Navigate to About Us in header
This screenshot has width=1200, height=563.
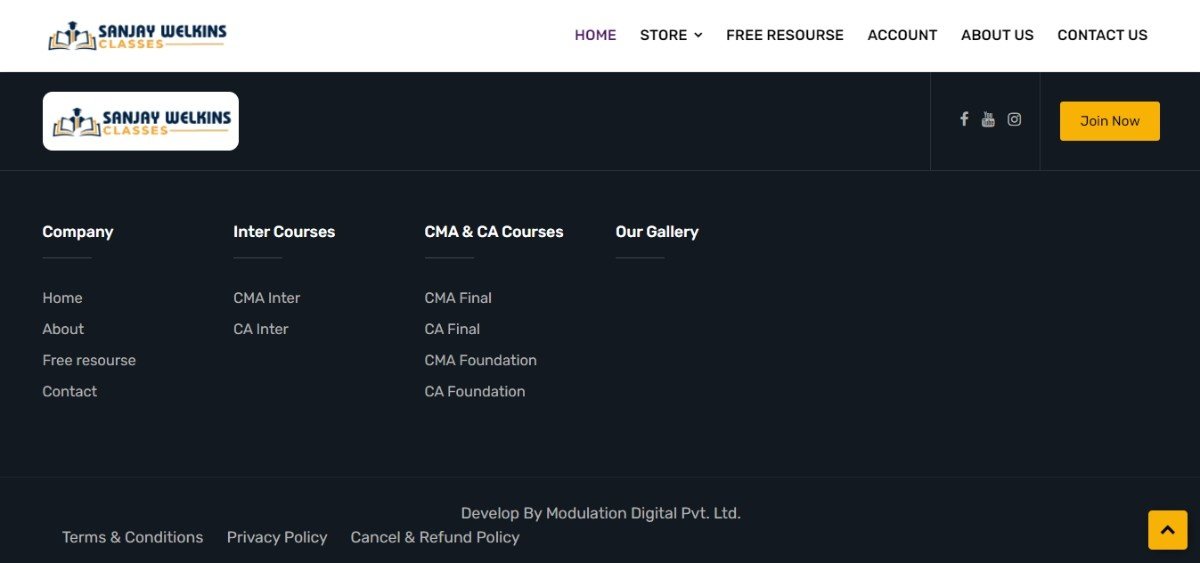[997, 35]
